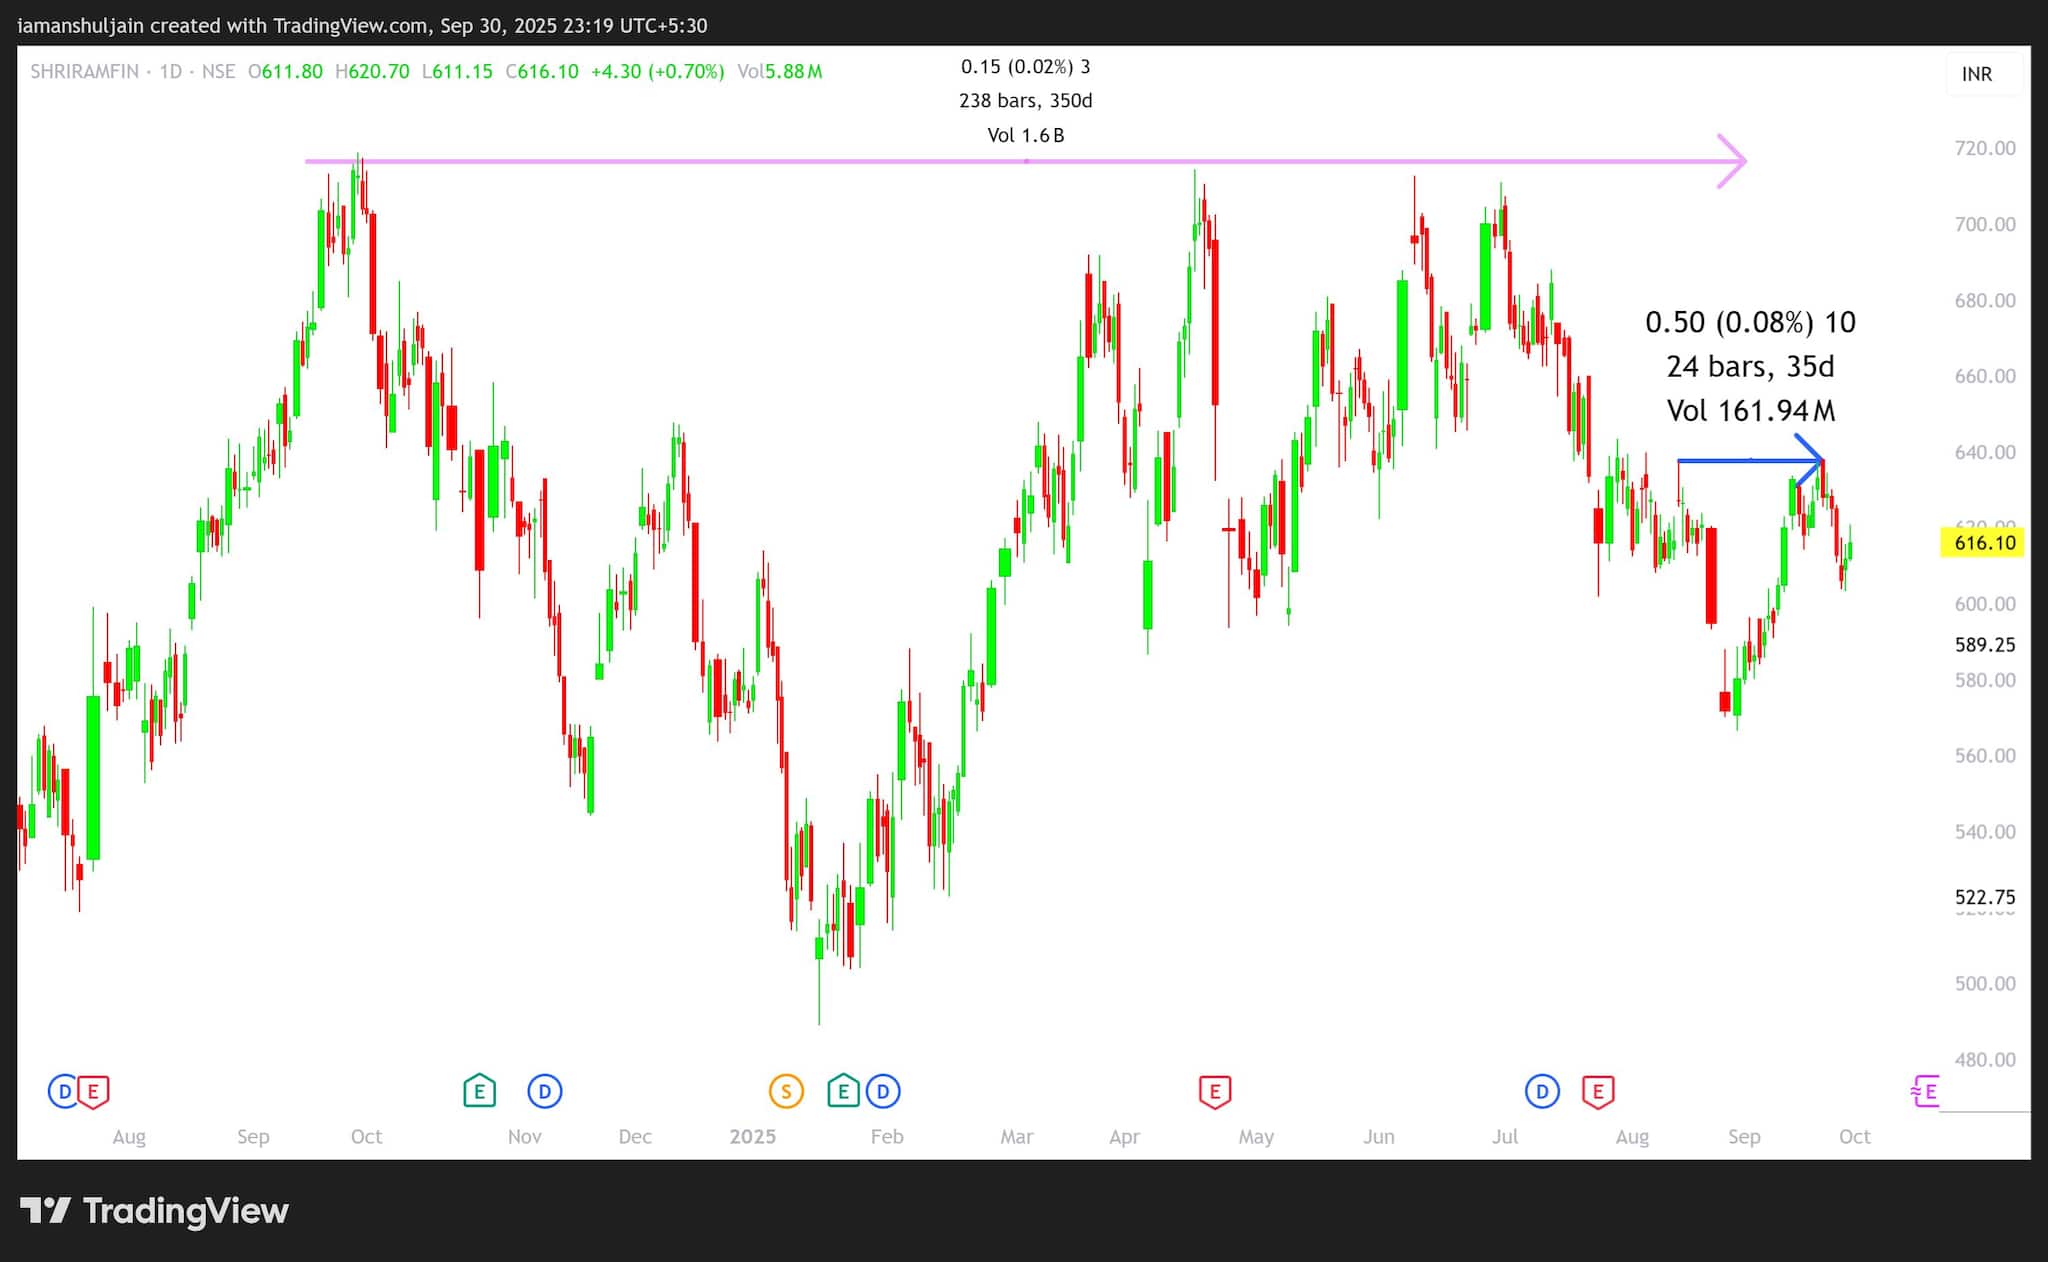Image resolution: width=2048 pixels, height=1262 pixels.
Task: Click the TradingView logo at bottom
Action: [x=155, y=1211]
